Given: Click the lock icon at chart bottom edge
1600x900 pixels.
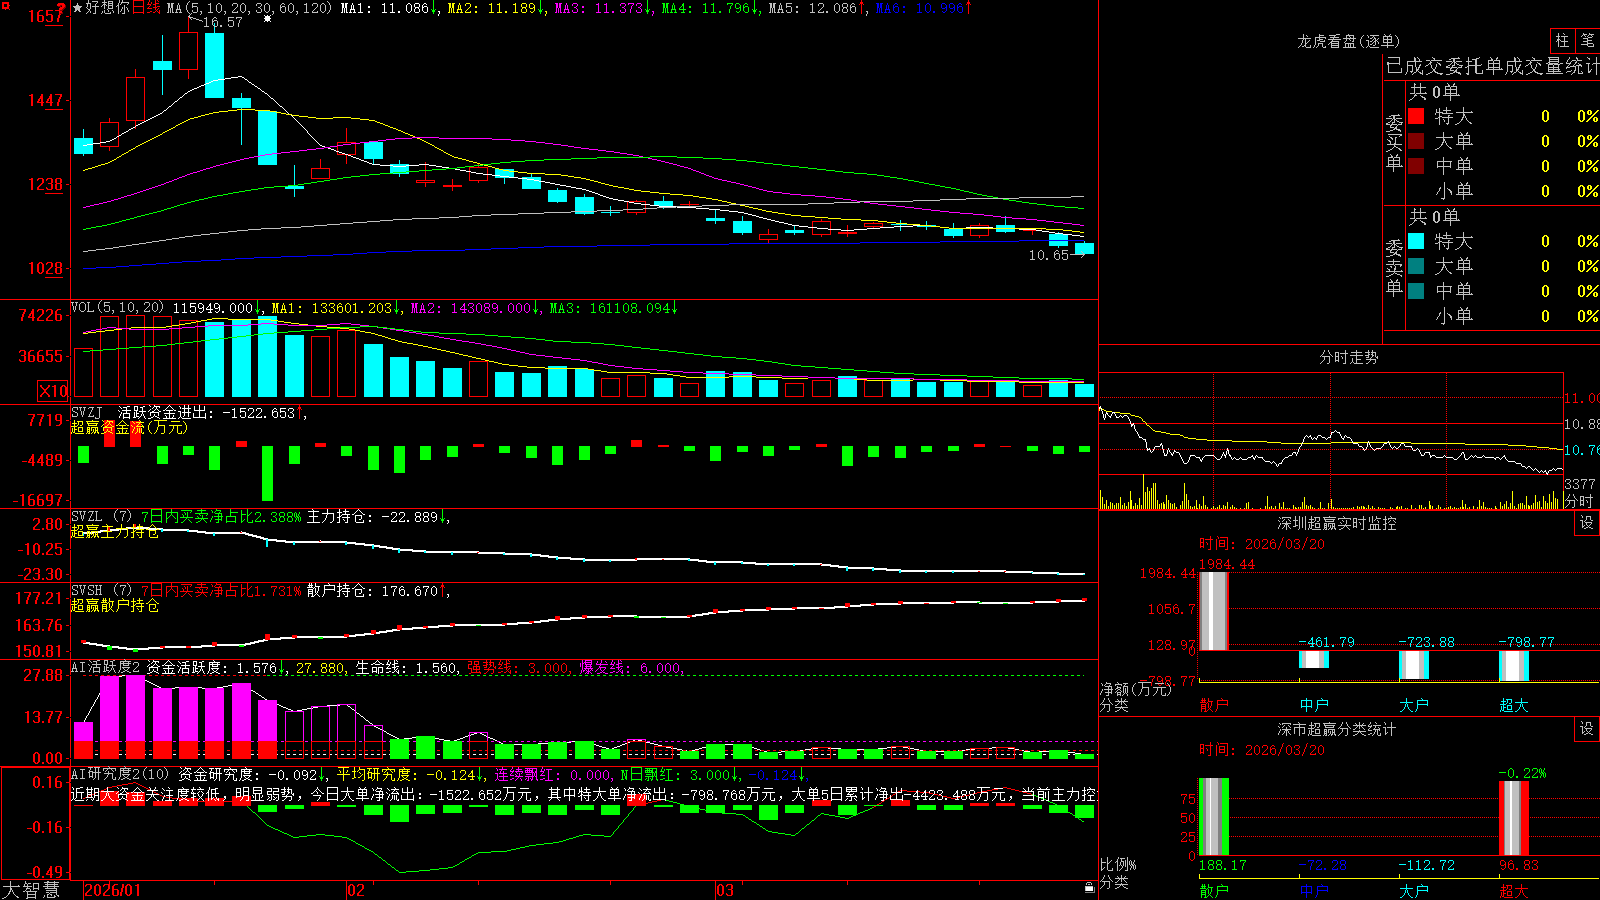Looking at the screenshot, I should 1090,888.
